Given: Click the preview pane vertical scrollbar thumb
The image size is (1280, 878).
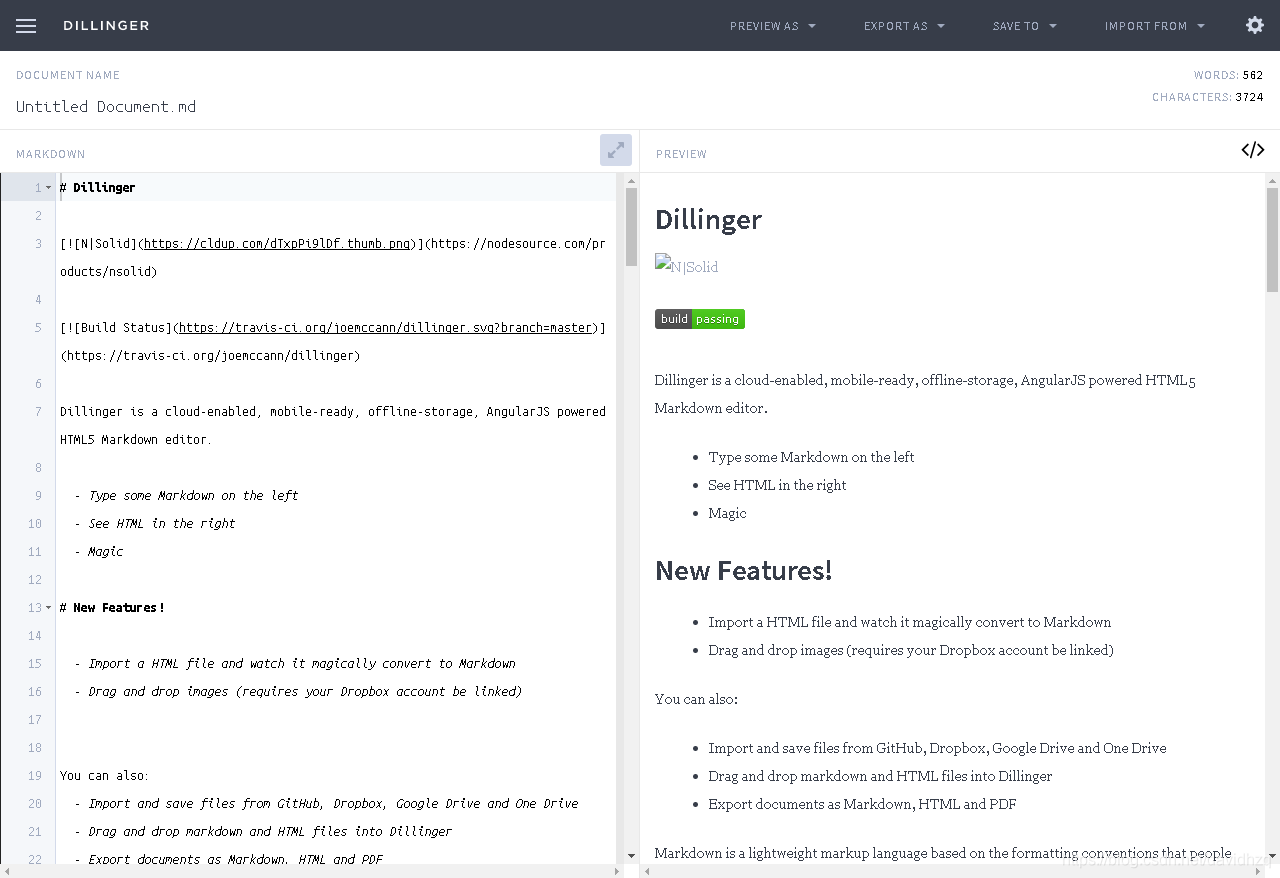Looking at the screenshot, I should pyautogui.click(x=1272, y=239).
